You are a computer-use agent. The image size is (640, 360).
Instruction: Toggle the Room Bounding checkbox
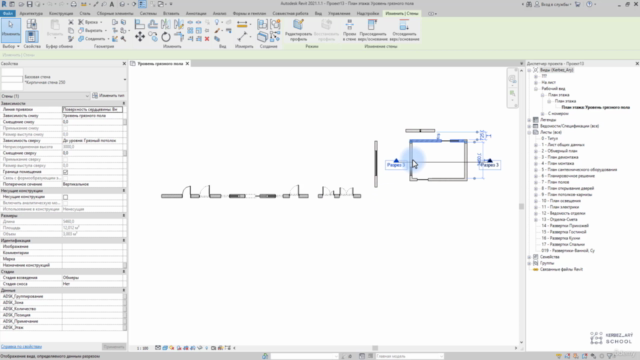[x=65, y=172]
